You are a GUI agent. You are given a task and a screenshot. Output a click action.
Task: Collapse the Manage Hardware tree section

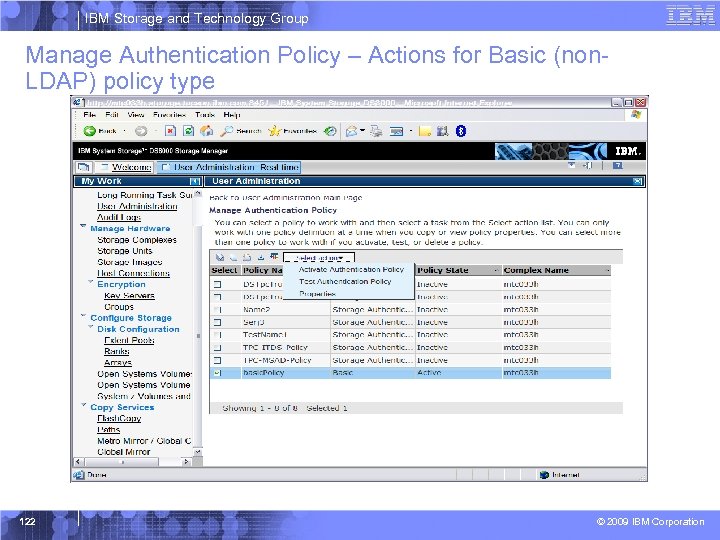[83, 226]
